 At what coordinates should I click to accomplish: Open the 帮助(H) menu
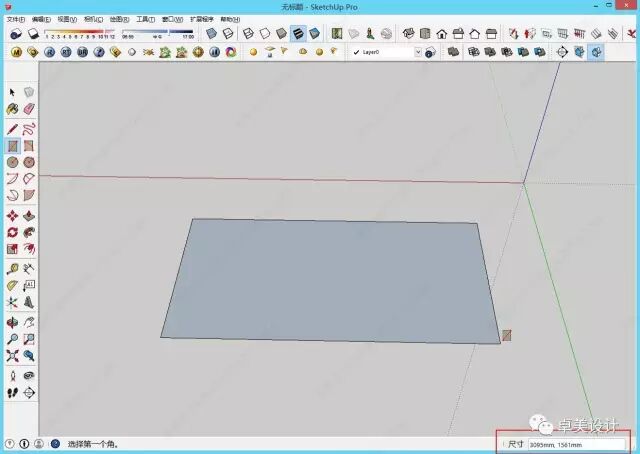click(230, 19)
